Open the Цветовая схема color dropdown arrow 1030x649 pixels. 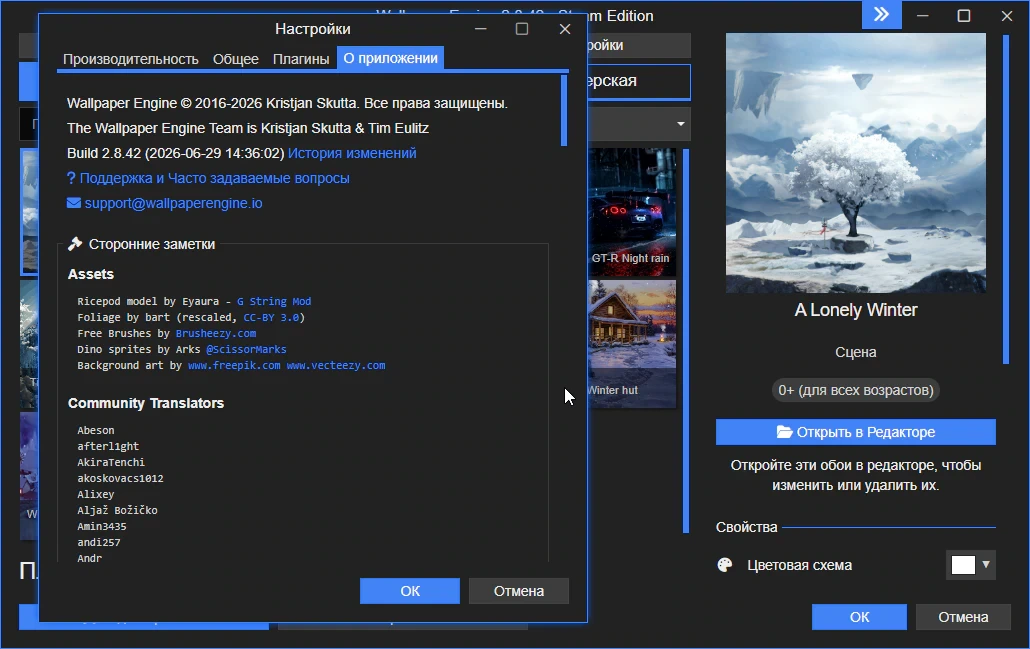(985, 564)
